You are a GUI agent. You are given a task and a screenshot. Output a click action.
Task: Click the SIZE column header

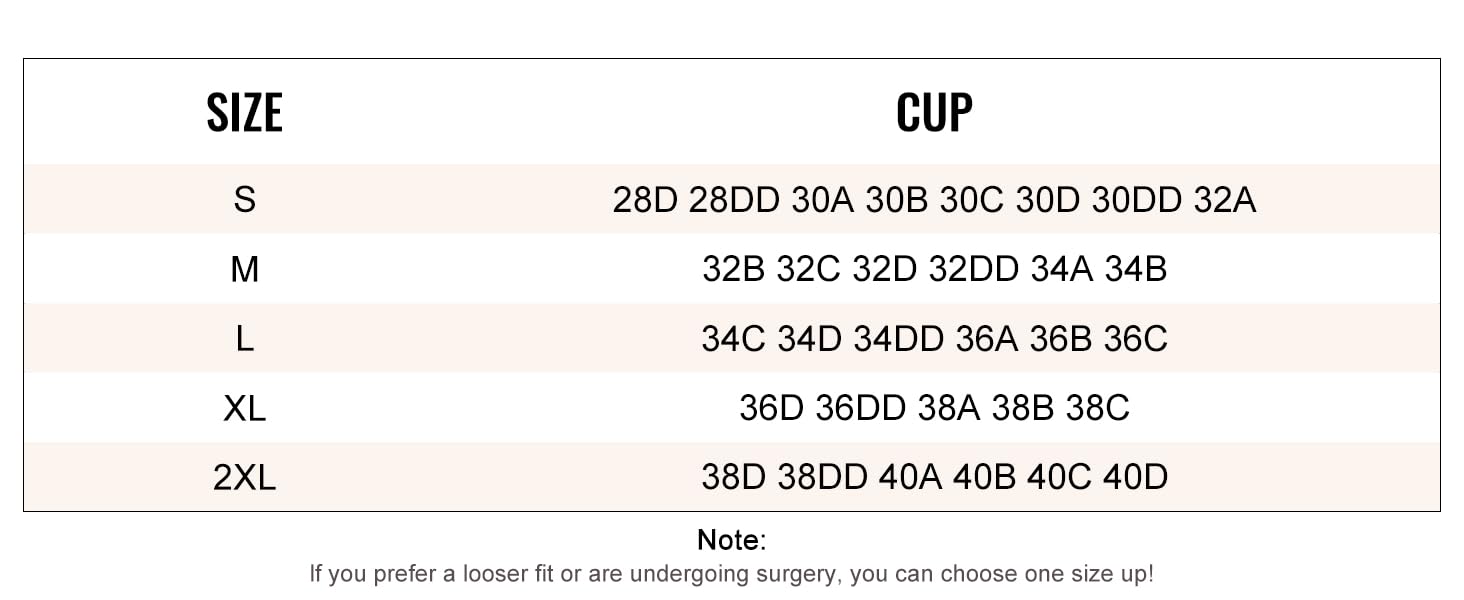coord(244,112)
